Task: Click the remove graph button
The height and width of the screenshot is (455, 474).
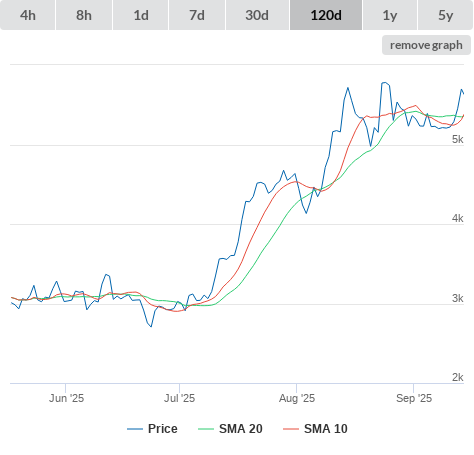Action: pyautogui.click(x=426, y=45)
